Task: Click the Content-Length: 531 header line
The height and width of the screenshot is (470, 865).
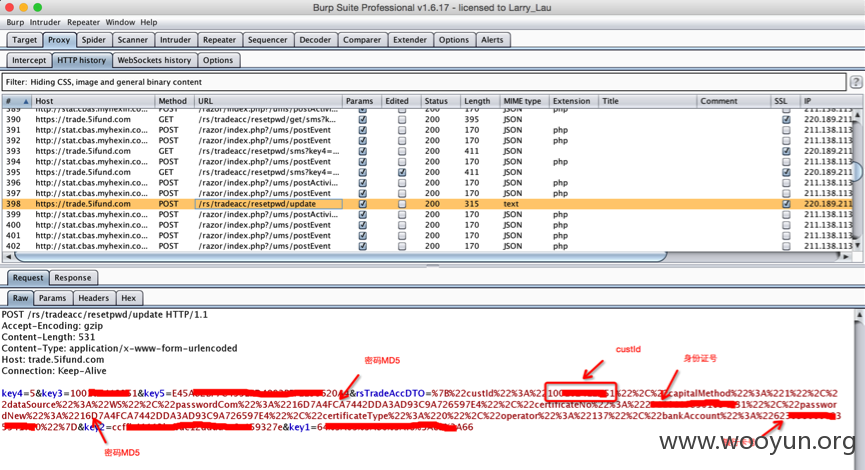Action: (x=49, y=337)
